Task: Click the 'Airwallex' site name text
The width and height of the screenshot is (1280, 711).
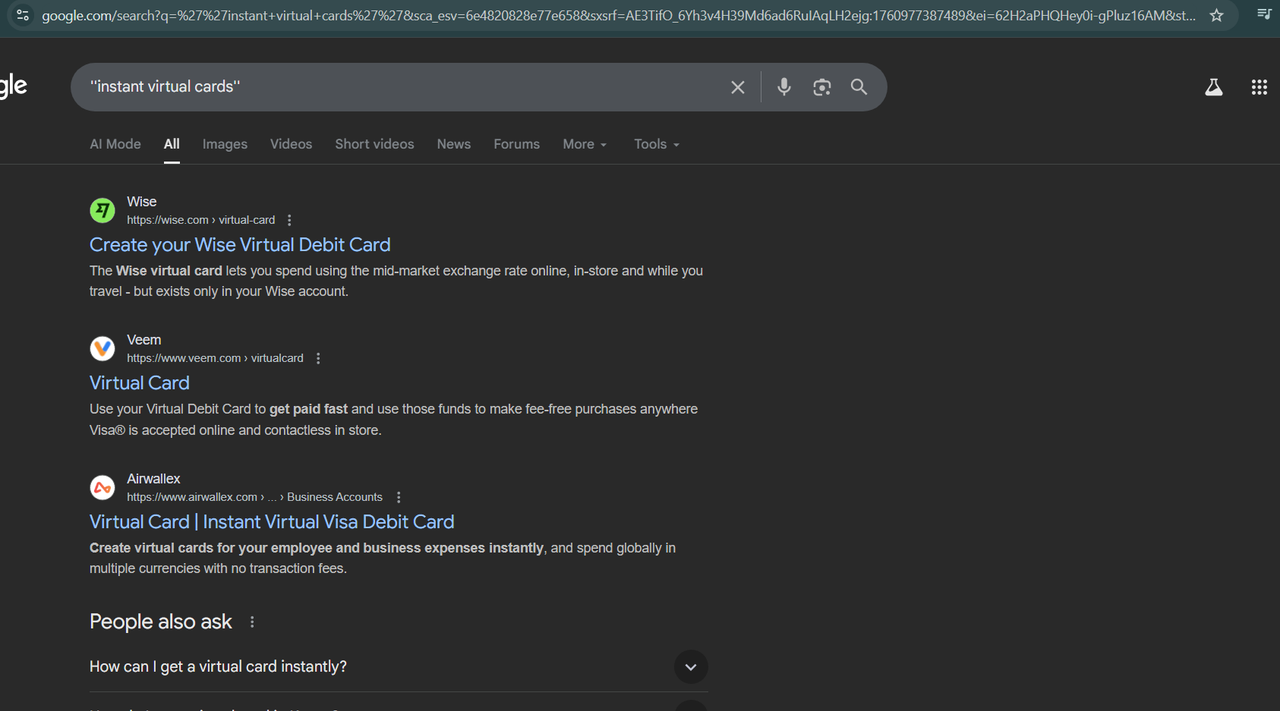Action: point(154,479)
